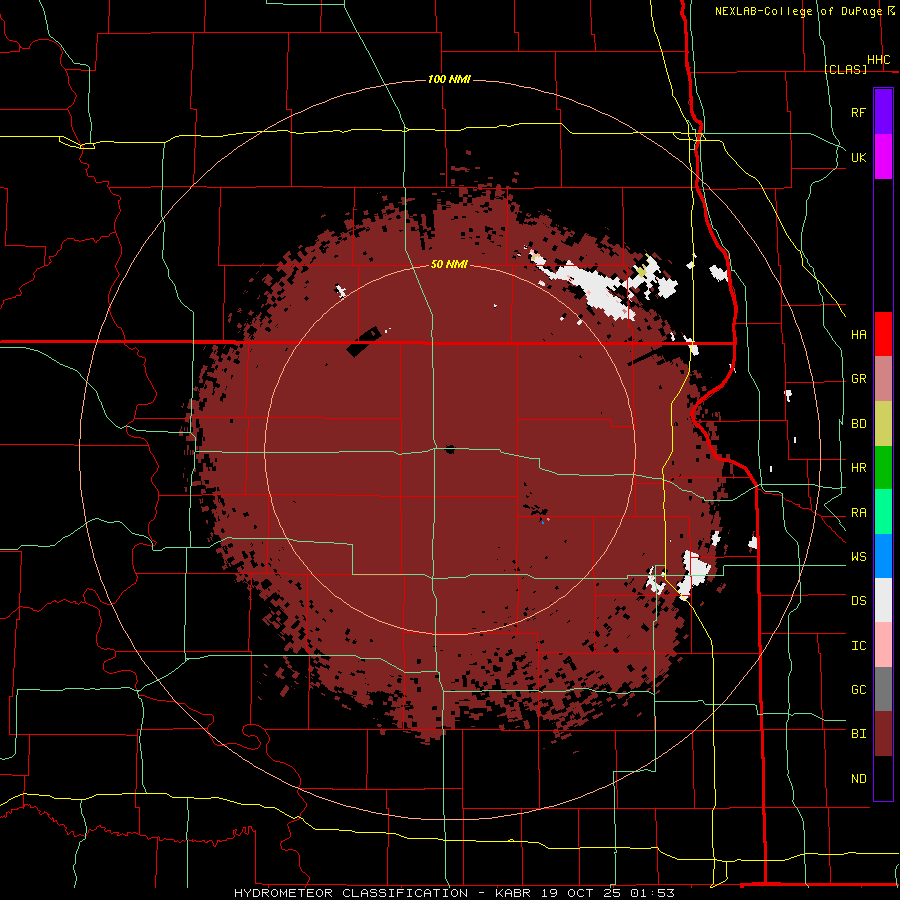Click the BD legend label

click(858, 424)
